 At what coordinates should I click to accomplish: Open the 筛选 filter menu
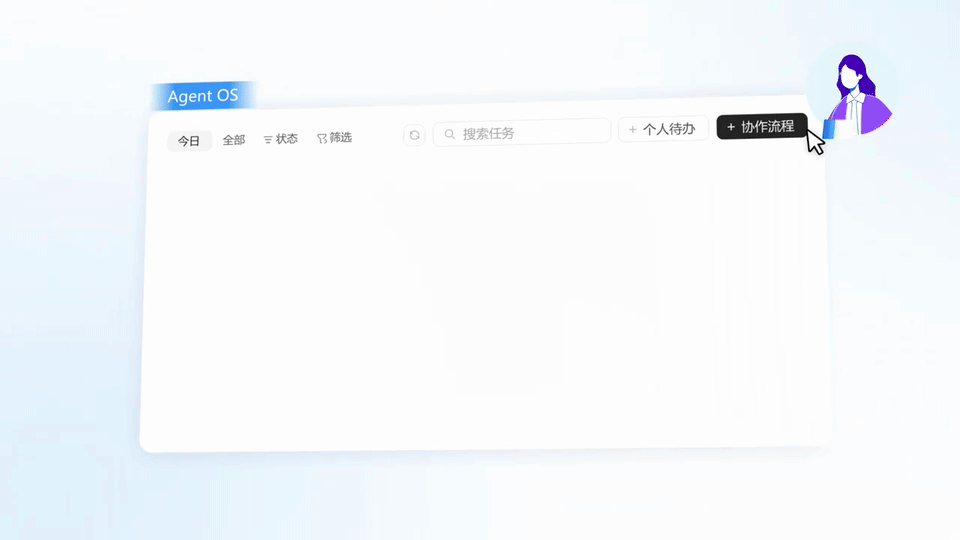click(334, 138)
